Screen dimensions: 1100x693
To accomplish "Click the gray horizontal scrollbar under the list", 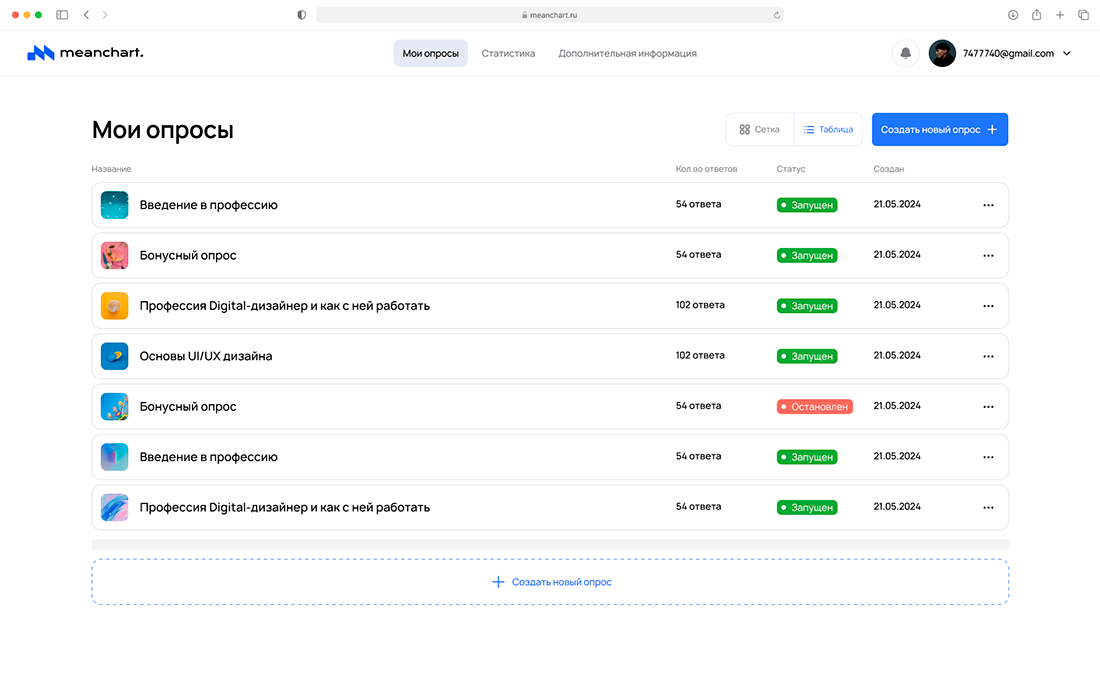I will click(x=550, y=545).
